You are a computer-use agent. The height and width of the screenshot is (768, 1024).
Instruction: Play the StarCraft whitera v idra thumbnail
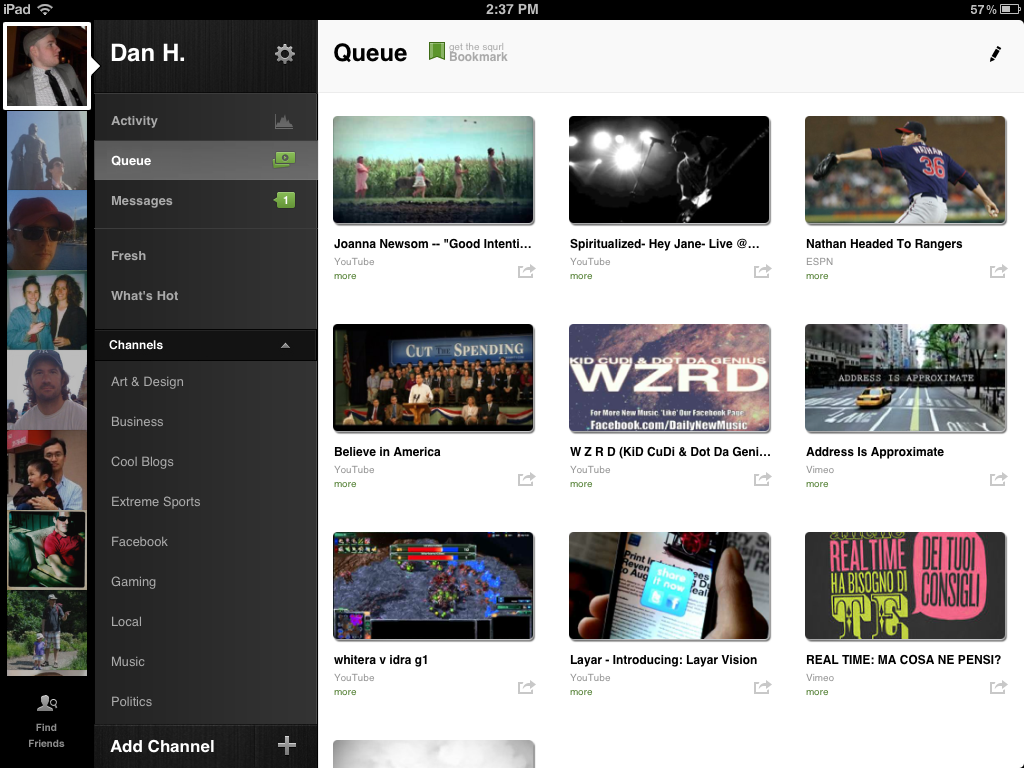click(x=433, y=586)
